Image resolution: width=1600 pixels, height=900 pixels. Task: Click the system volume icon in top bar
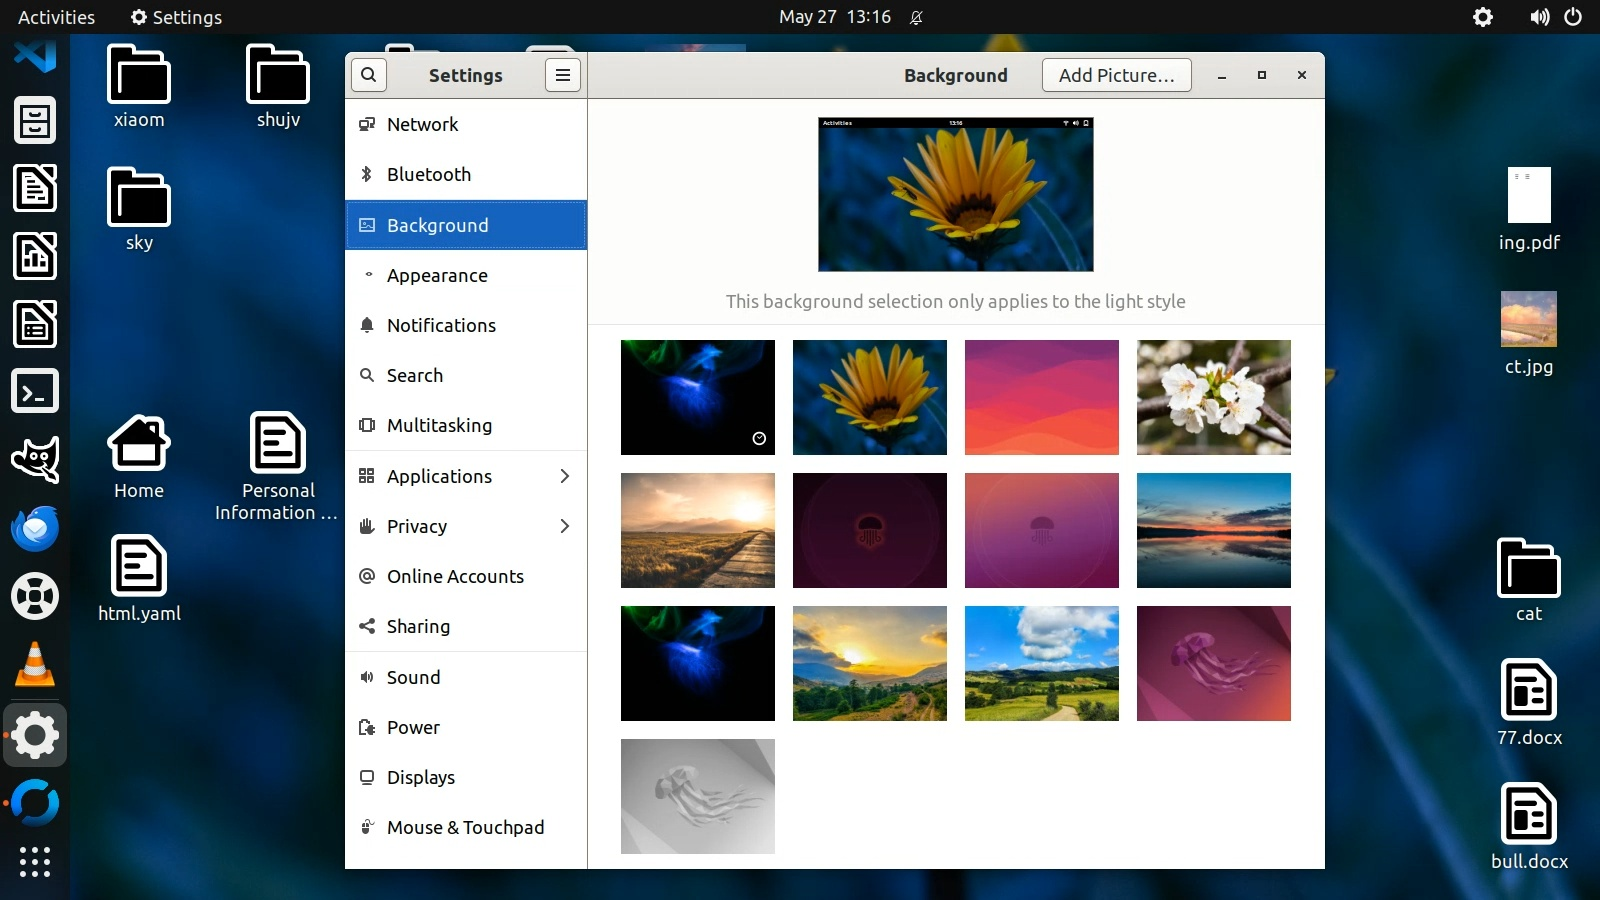[1539, 17]
